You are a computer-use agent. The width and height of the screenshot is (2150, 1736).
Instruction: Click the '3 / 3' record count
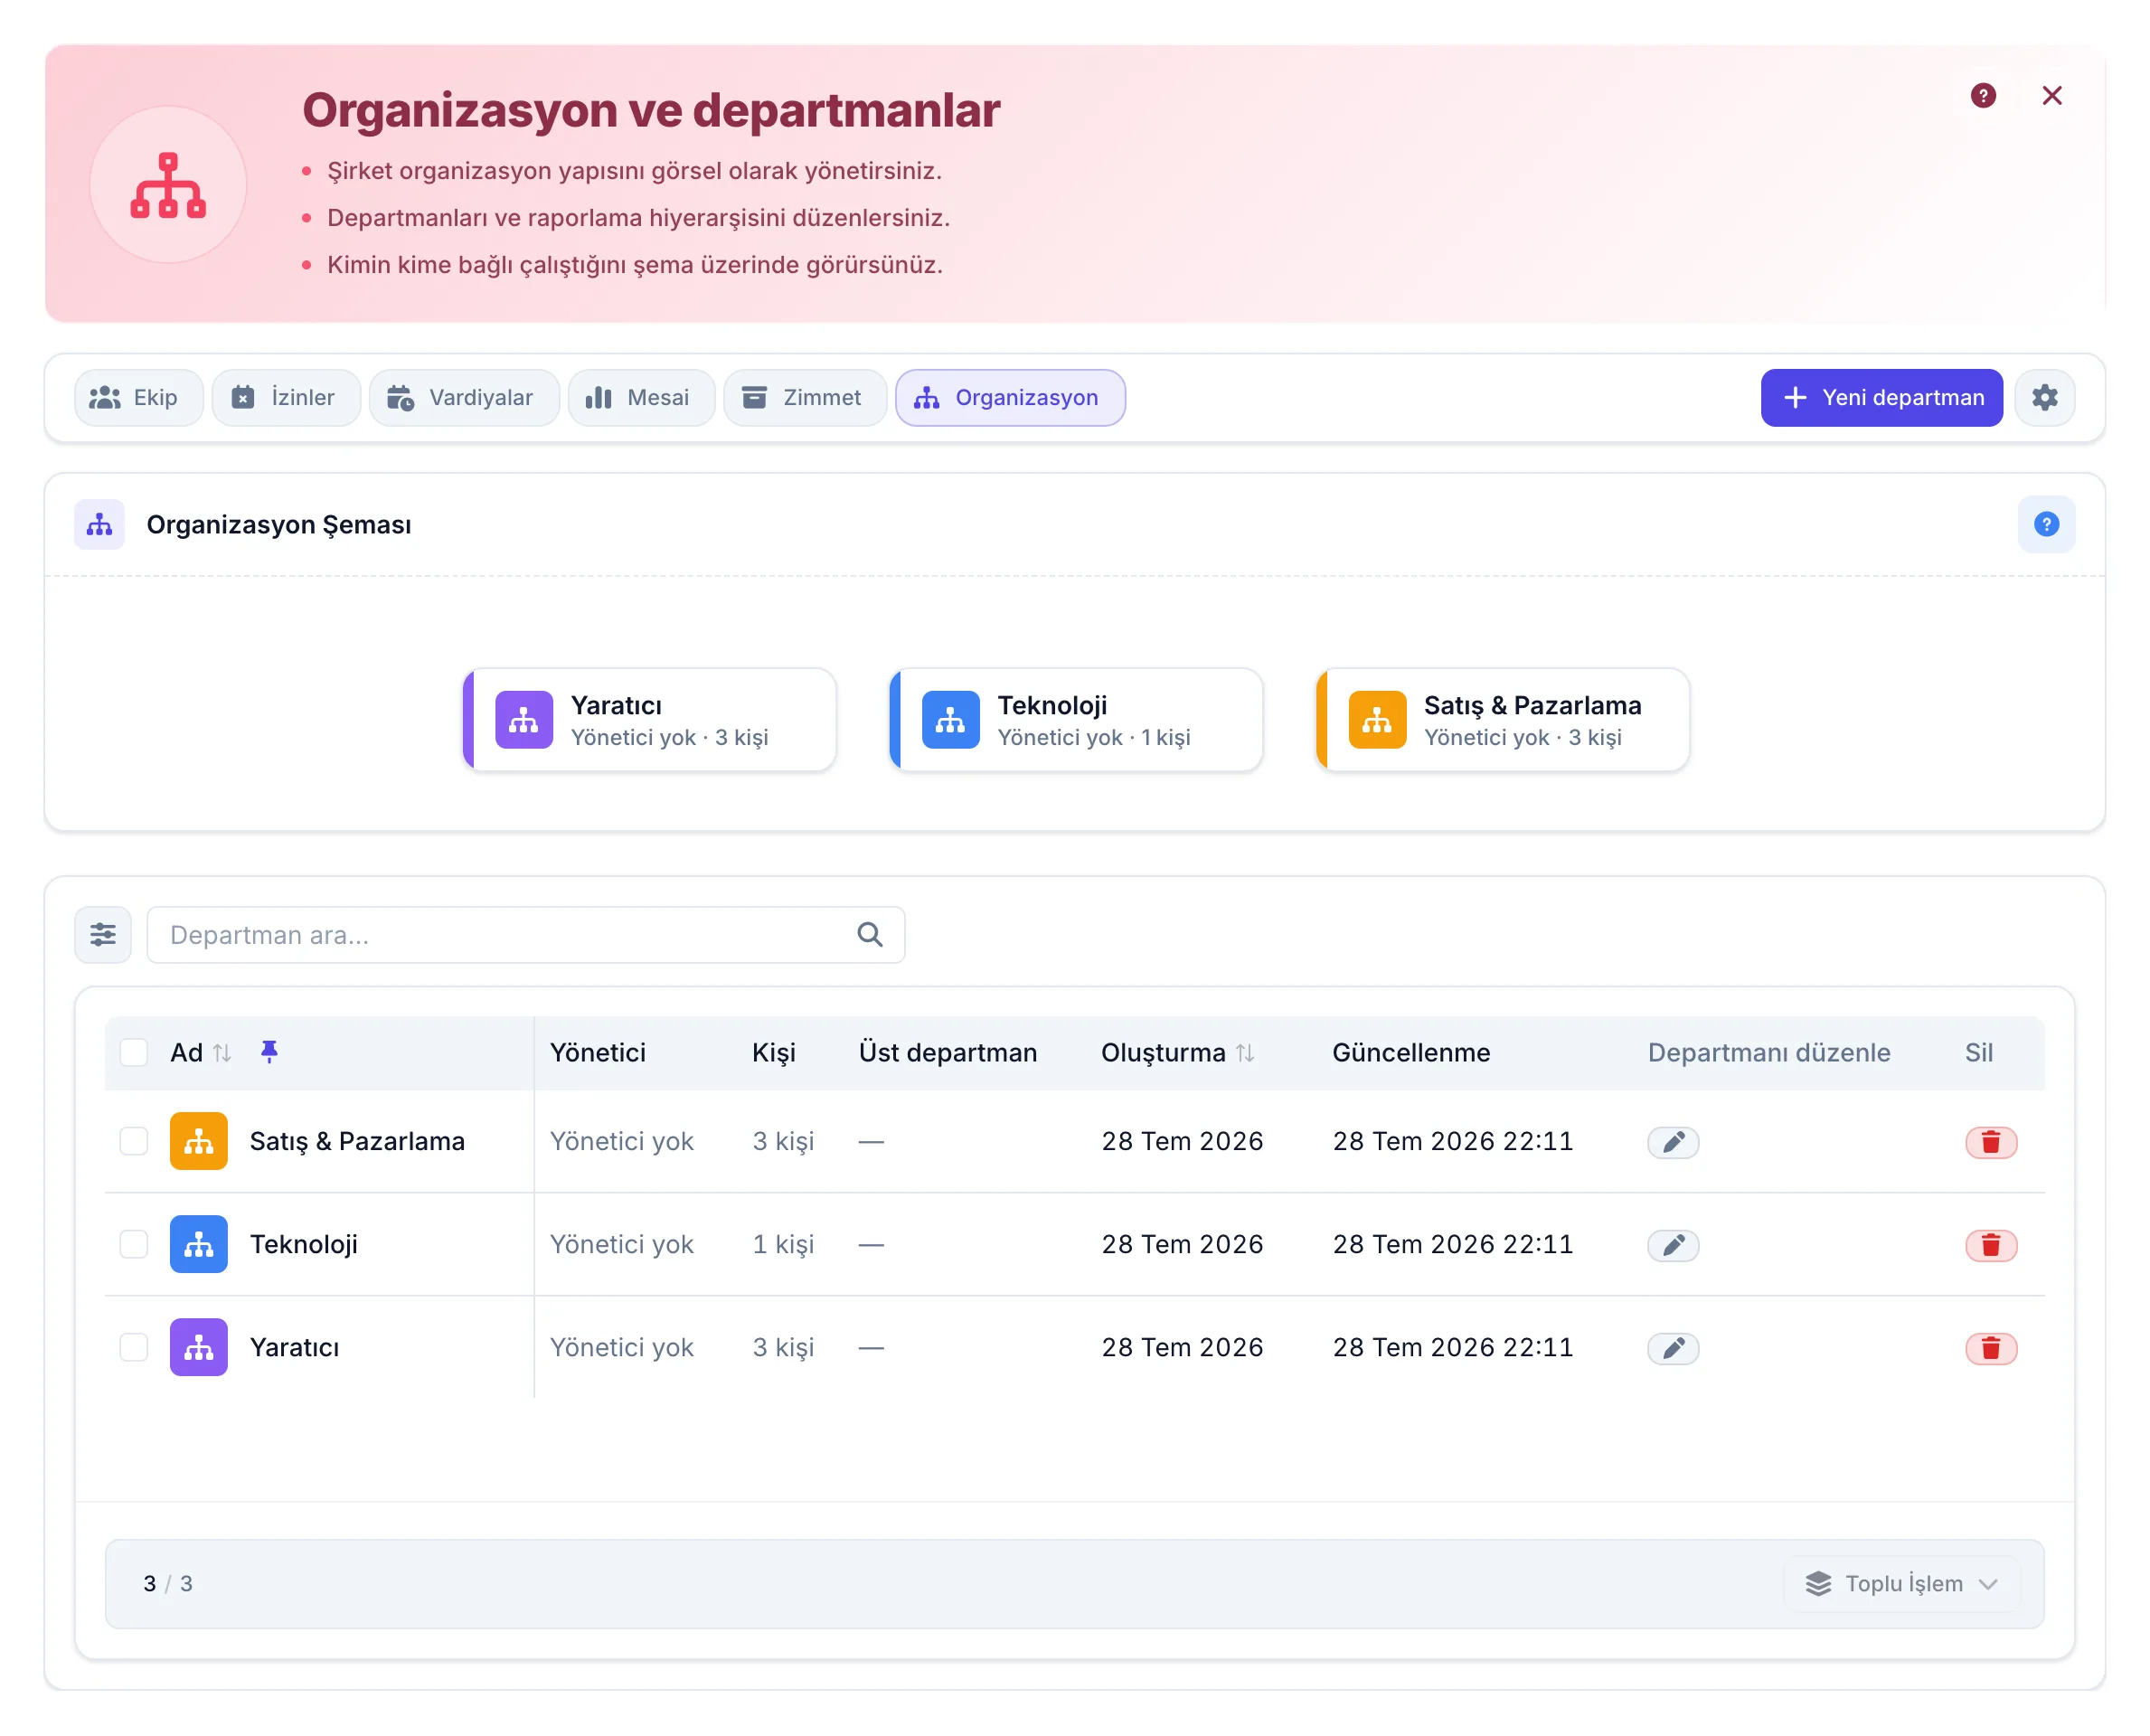[167, 1583]
